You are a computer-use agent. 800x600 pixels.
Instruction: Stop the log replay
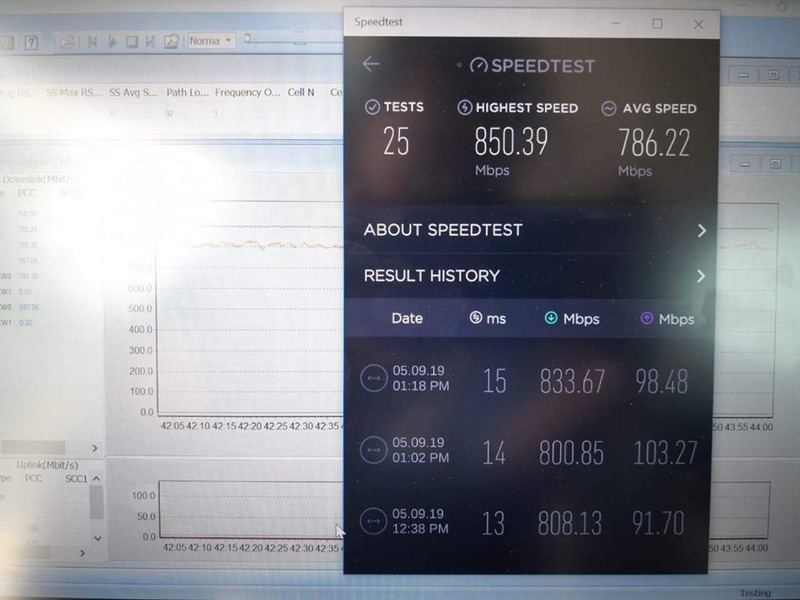pyautogui.click(x=132, y=41)
